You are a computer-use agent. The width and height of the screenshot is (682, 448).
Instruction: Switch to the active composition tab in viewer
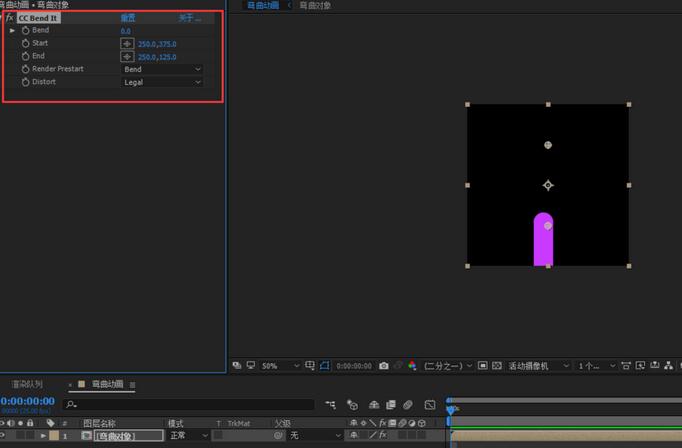click(x=263, y=5)
